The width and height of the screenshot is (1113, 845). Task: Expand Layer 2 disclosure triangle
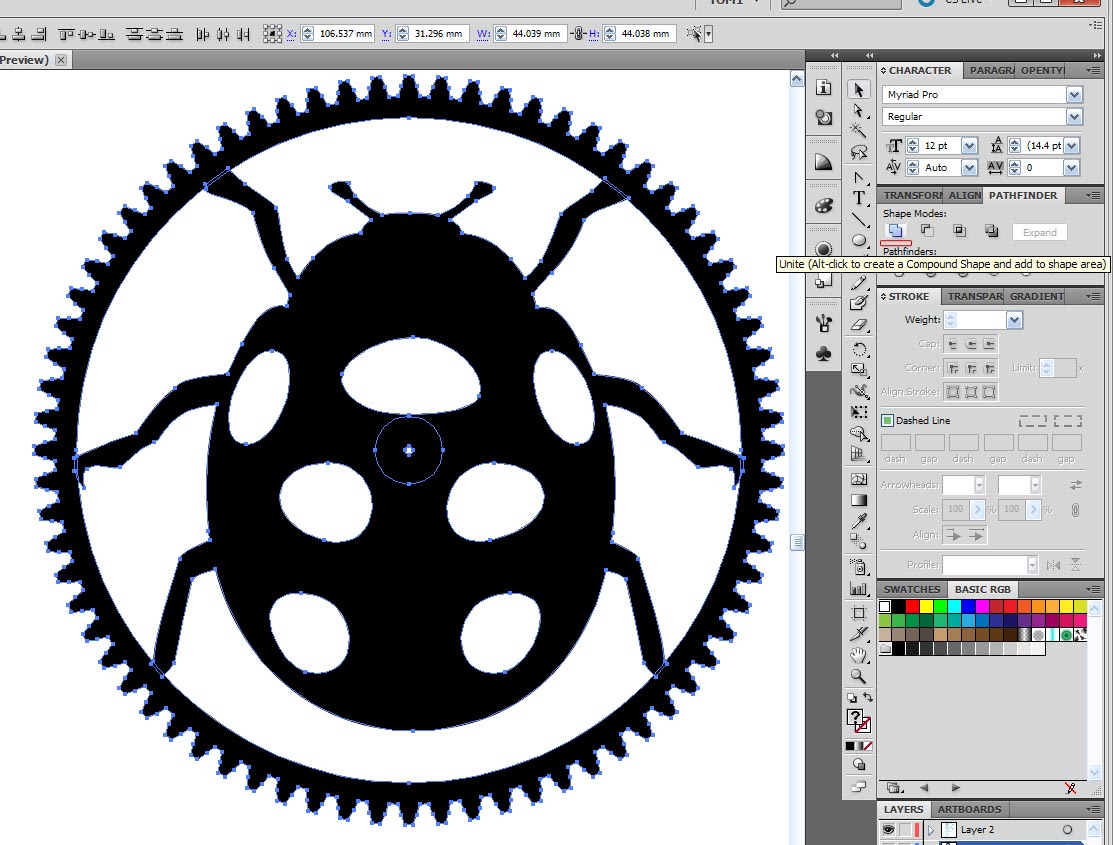coord(931,829)
